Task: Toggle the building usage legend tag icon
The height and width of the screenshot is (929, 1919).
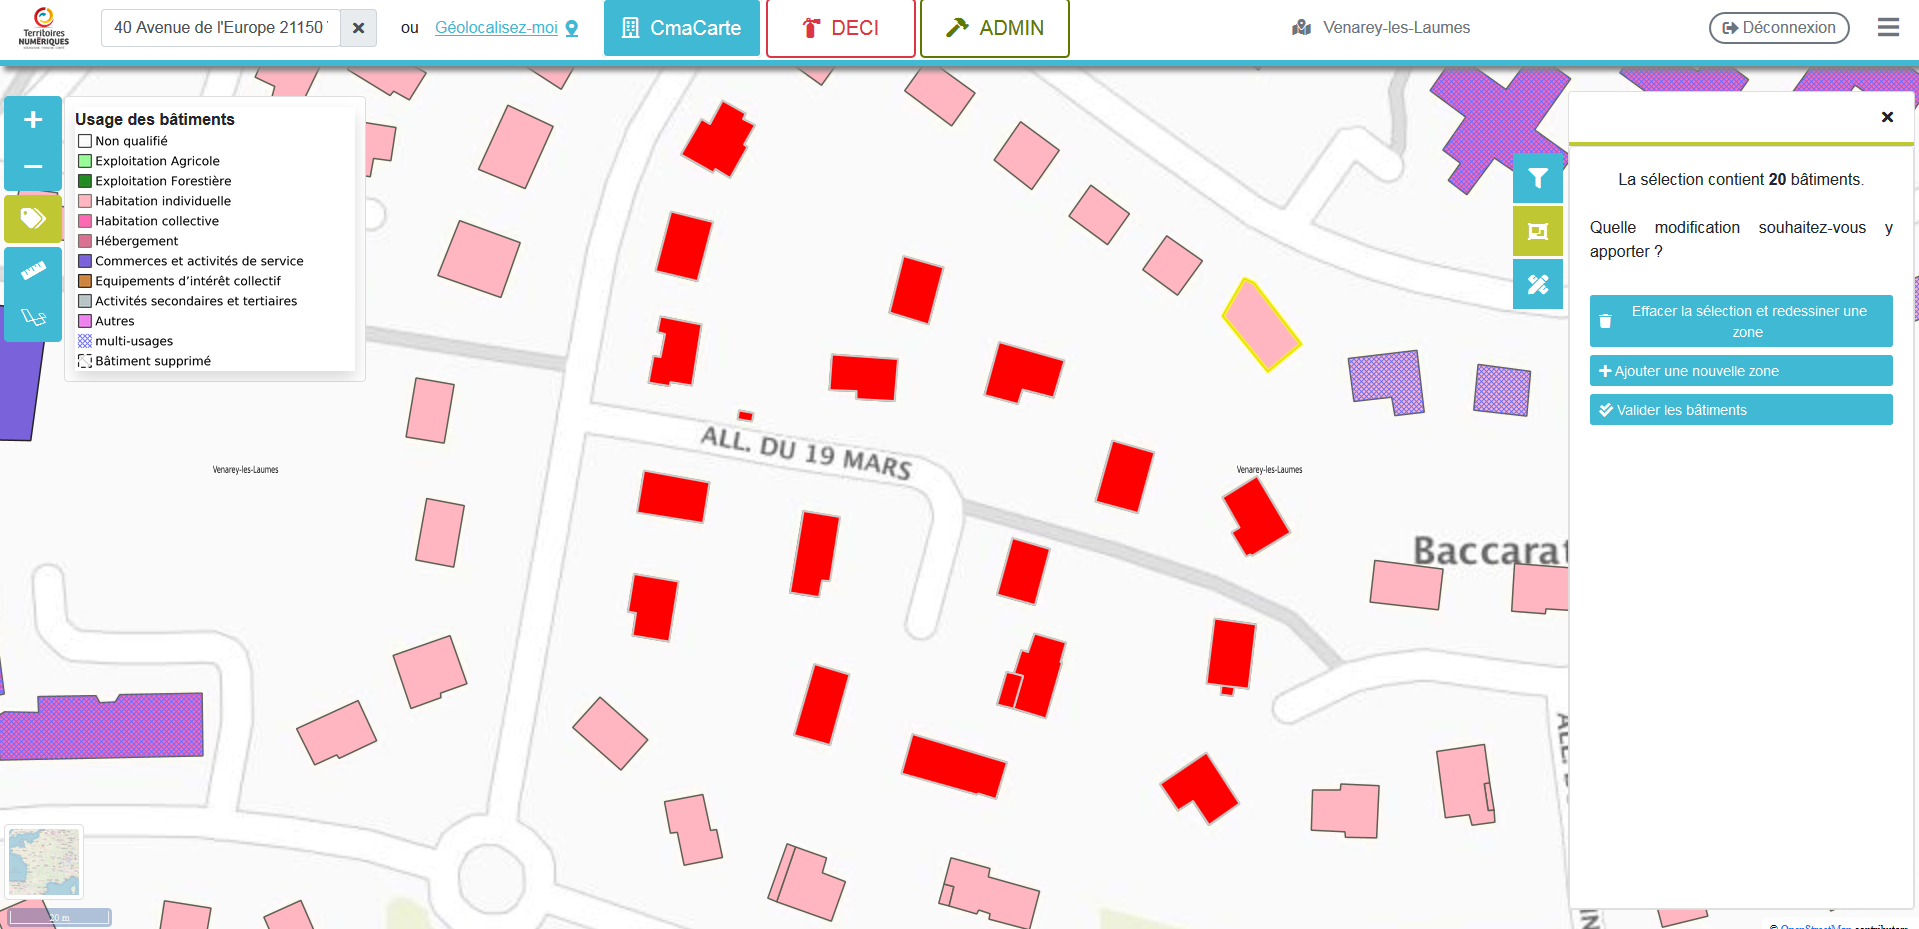Action: (33, 218)
